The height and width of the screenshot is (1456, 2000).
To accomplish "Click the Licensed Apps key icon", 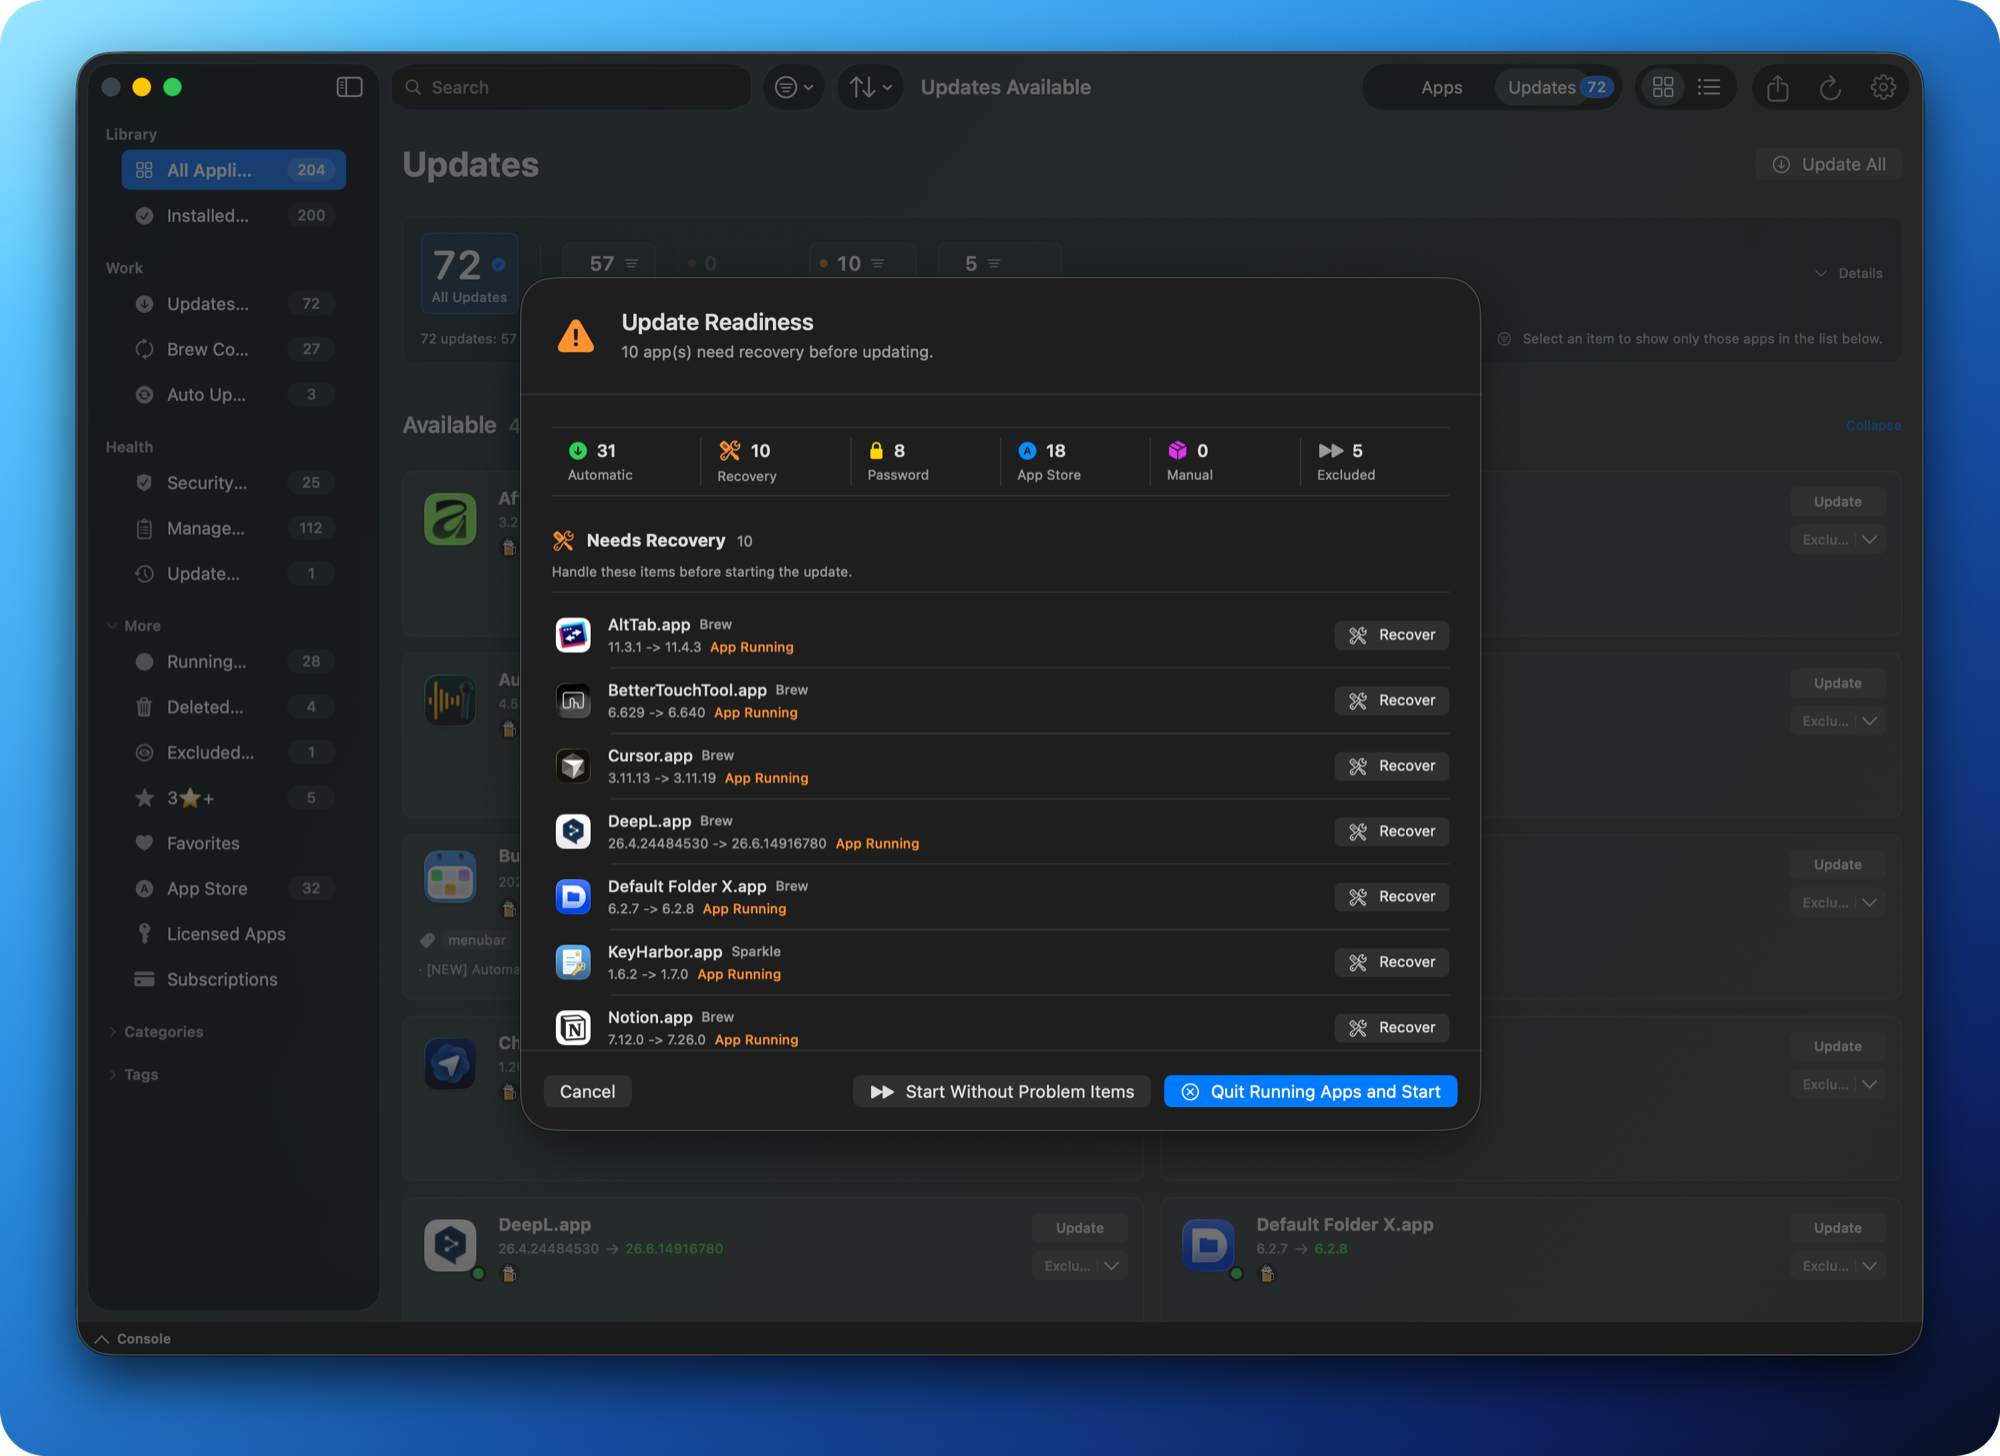I will pos(144,933).
